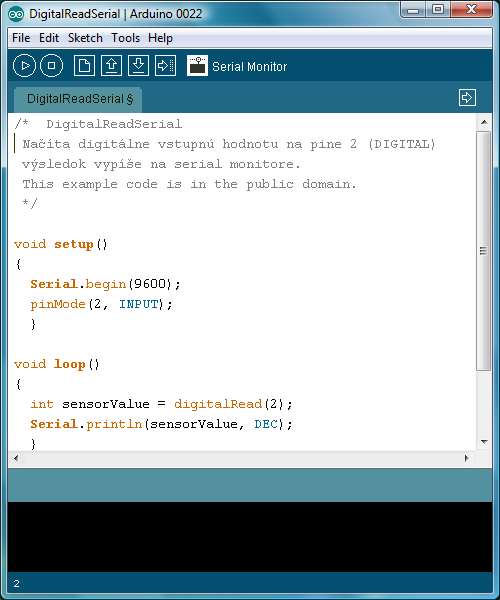Click 'digitalRead(2)' in the code
500x600 pixels.
(229, 404)
